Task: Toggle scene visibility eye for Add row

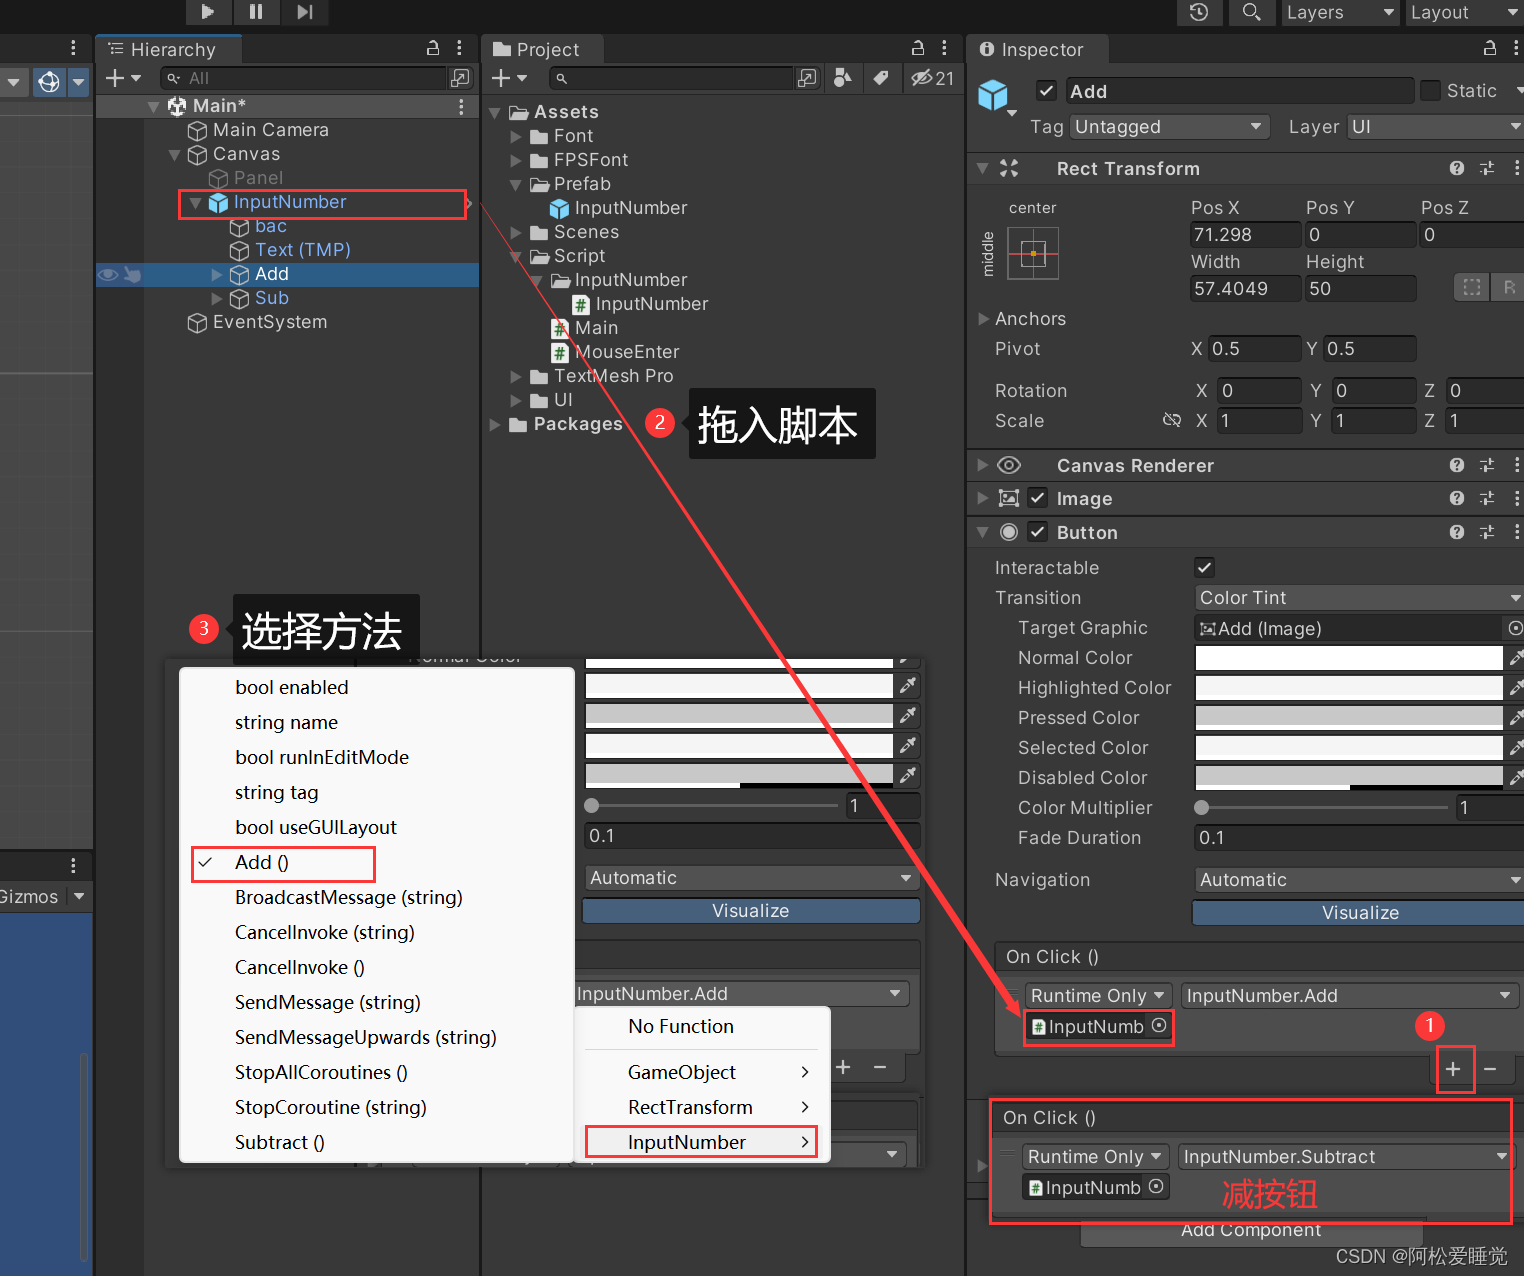Action: (x=108, y=274)
